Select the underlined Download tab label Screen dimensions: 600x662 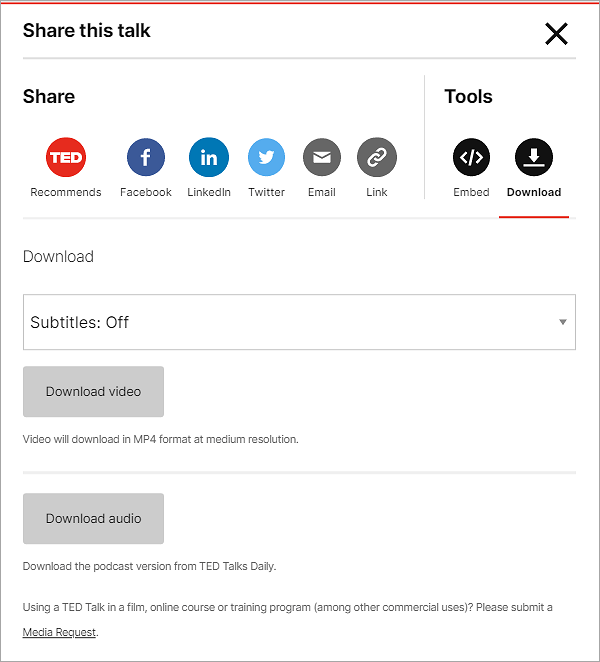(534, 192)
